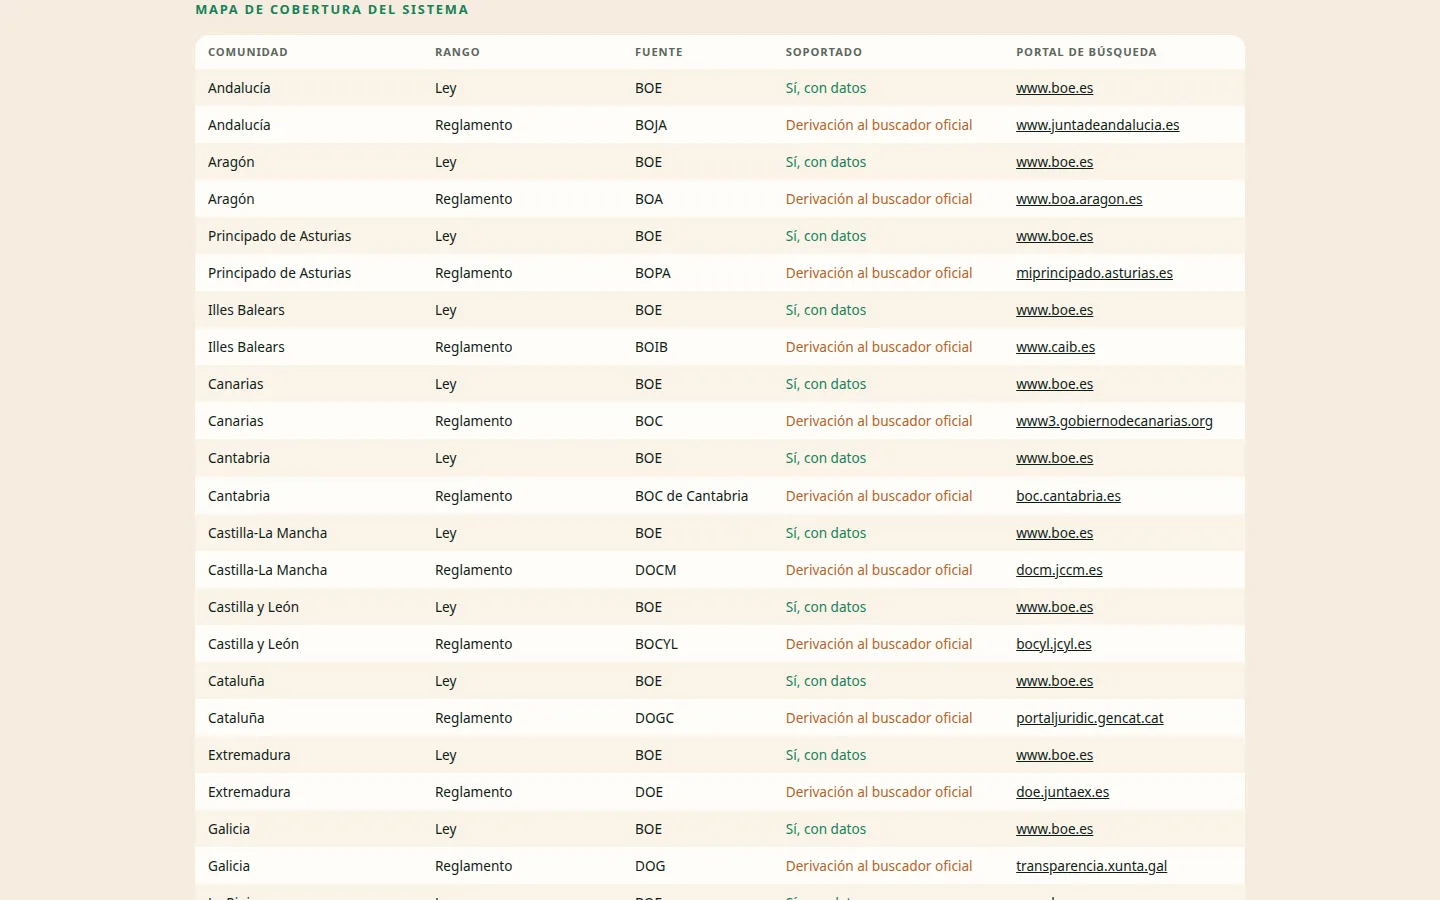Visit the doe.juntaex.es link

click(1062, 792)
